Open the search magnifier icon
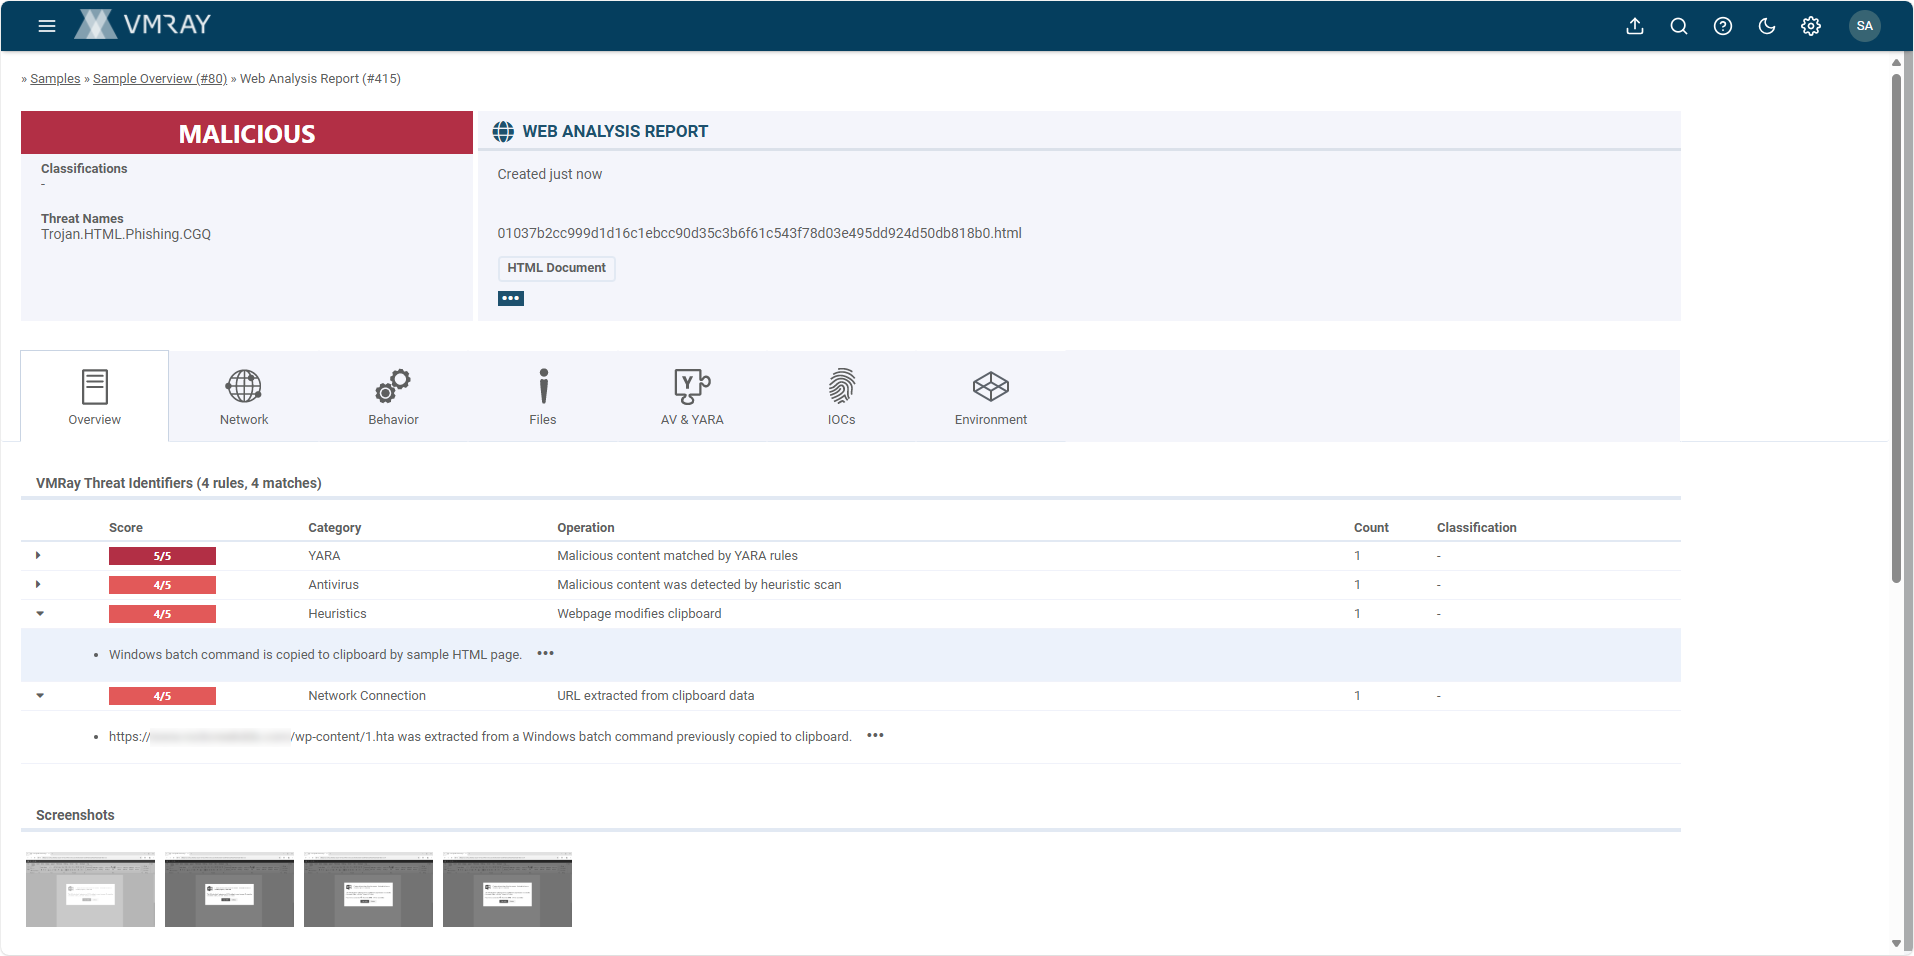This screenshot has height=956, width=1914. (x=1679, y=26)
